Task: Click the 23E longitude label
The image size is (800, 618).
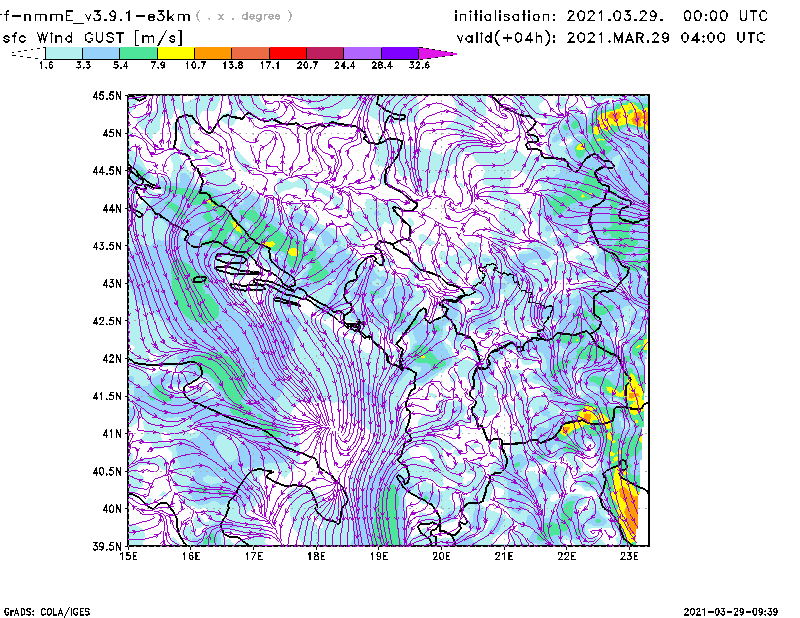Action: 629,556
